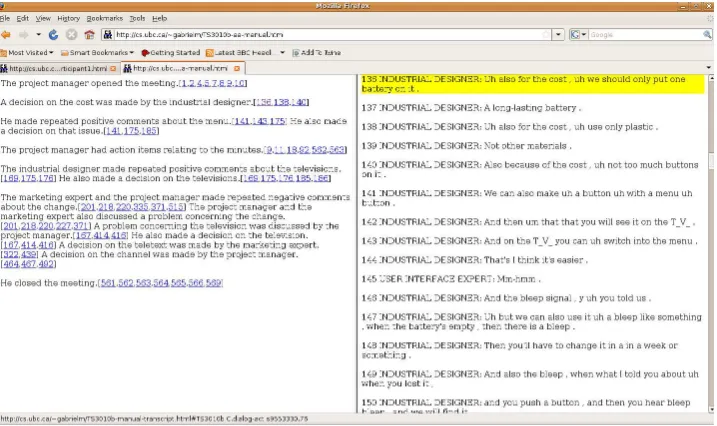
Task: Open link 563 in the minutes action items
Action: click(x=337, y=150)
